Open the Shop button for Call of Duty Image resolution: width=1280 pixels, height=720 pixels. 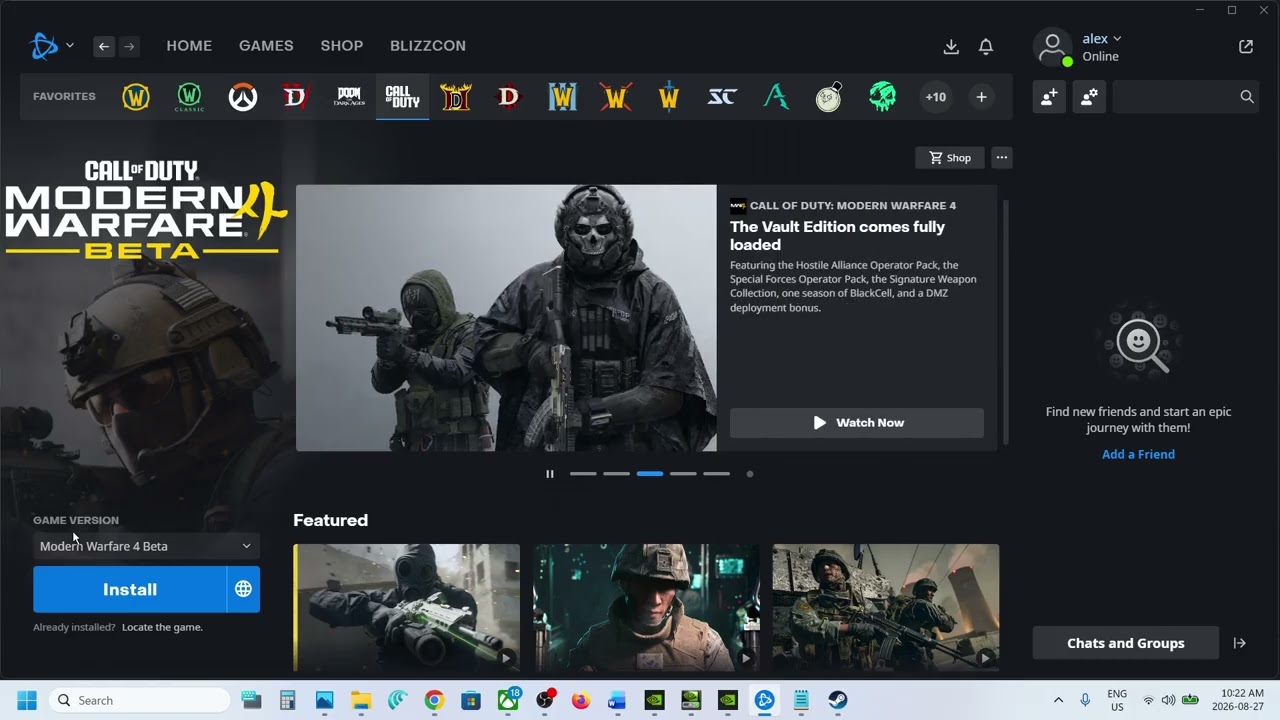(x=950, y=158)
